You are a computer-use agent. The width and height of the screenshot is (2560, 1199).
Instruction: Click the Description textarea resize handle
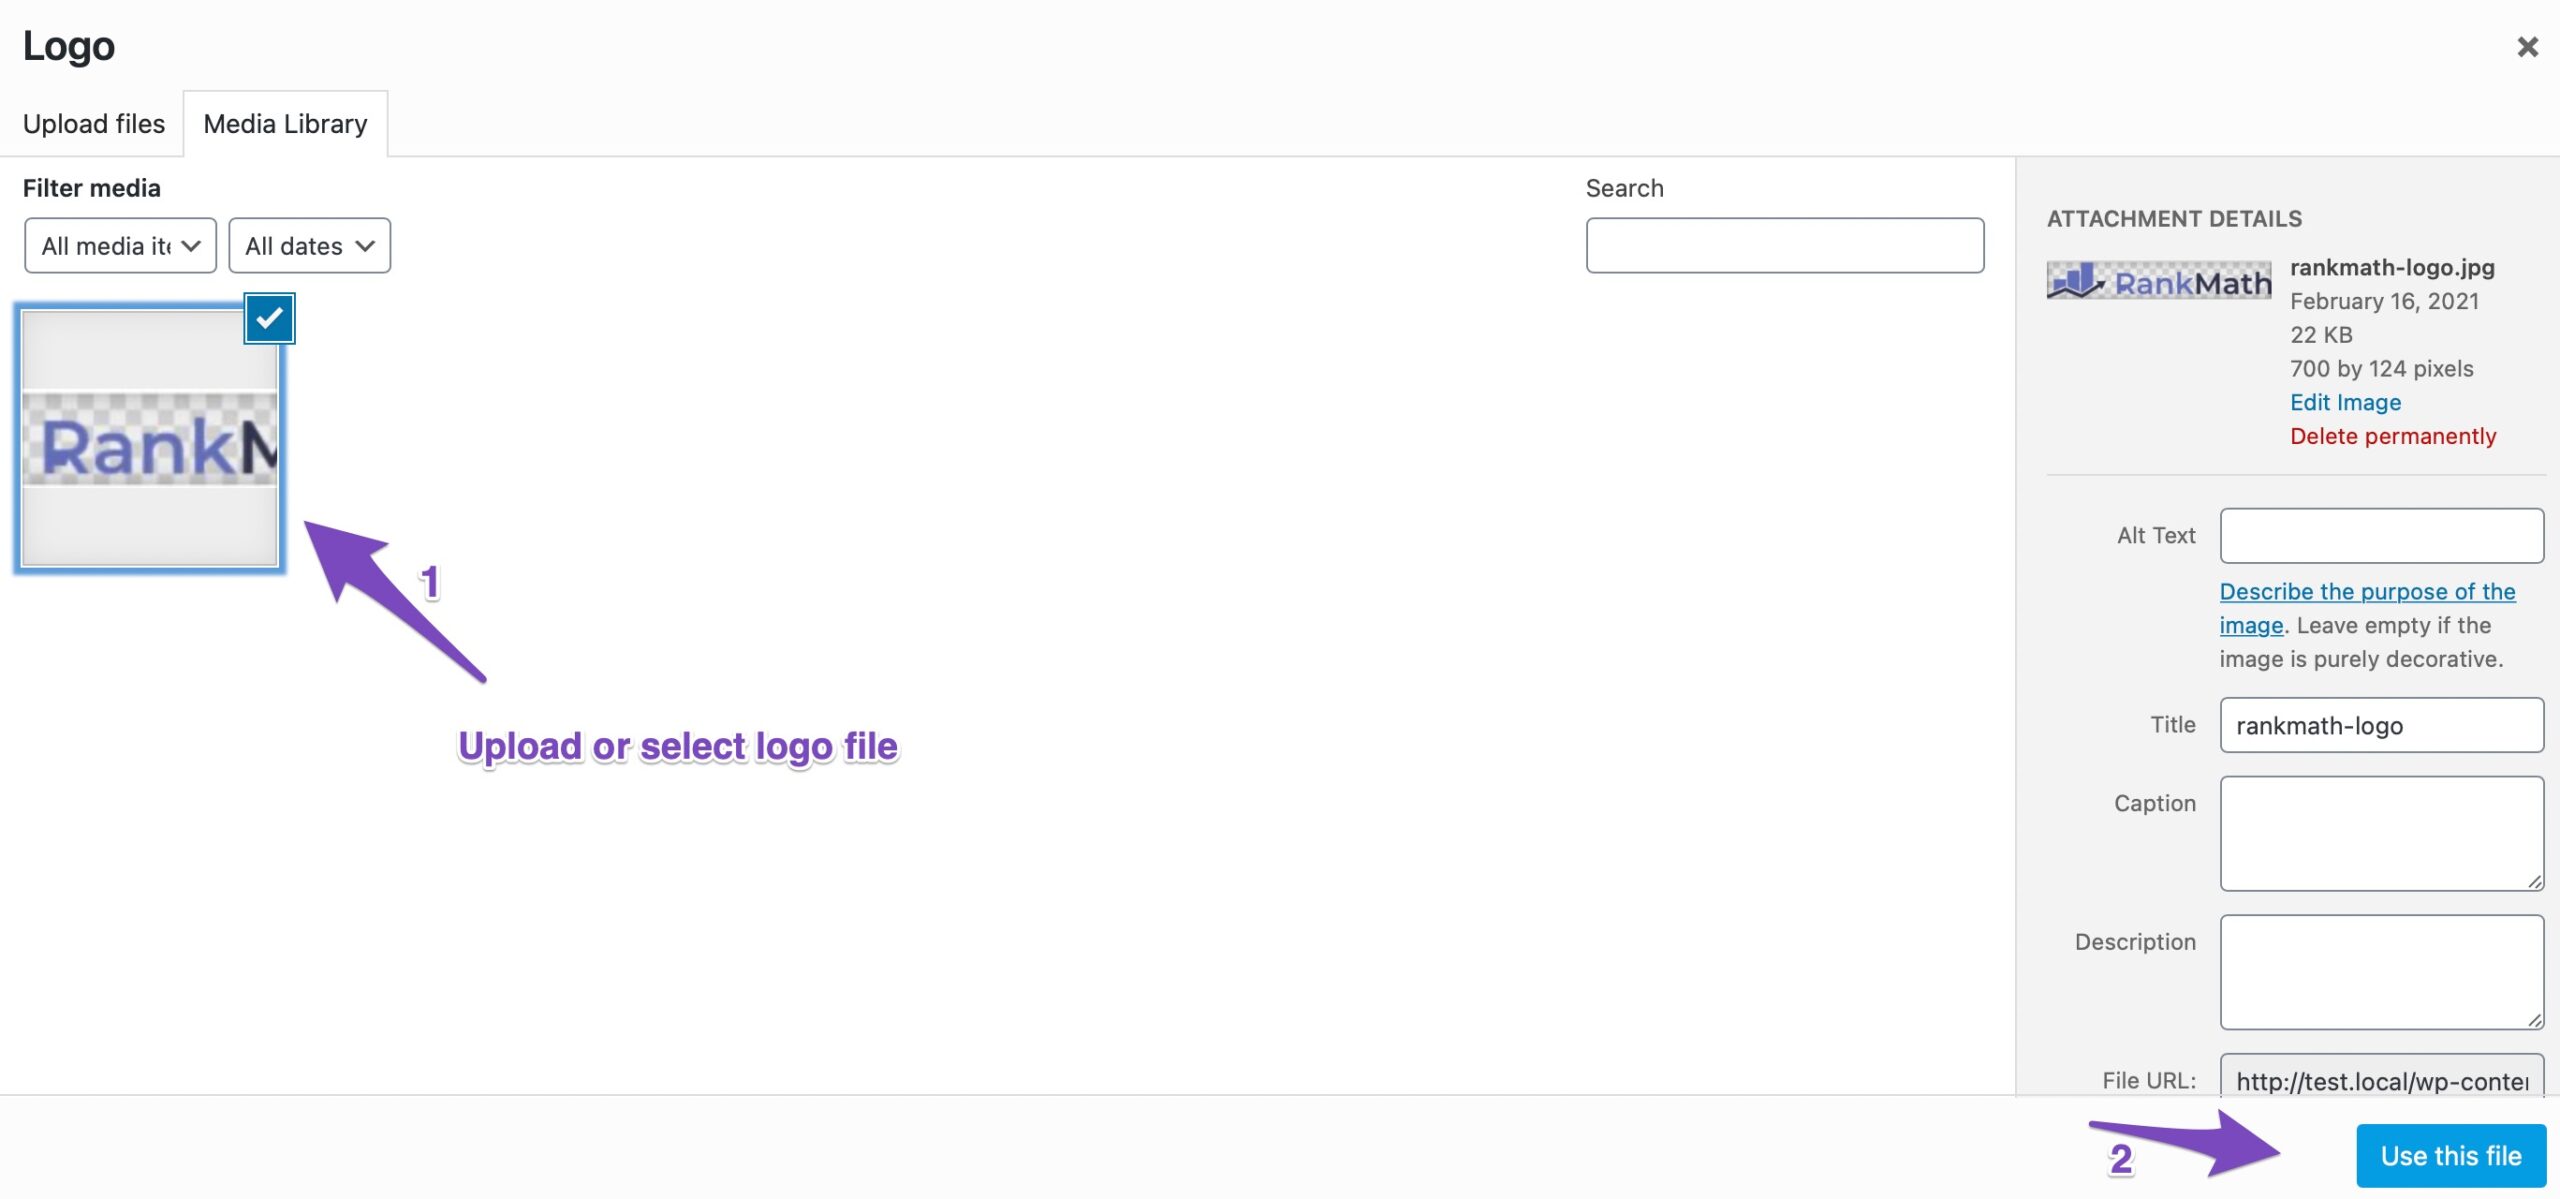pos(2534,1019)
